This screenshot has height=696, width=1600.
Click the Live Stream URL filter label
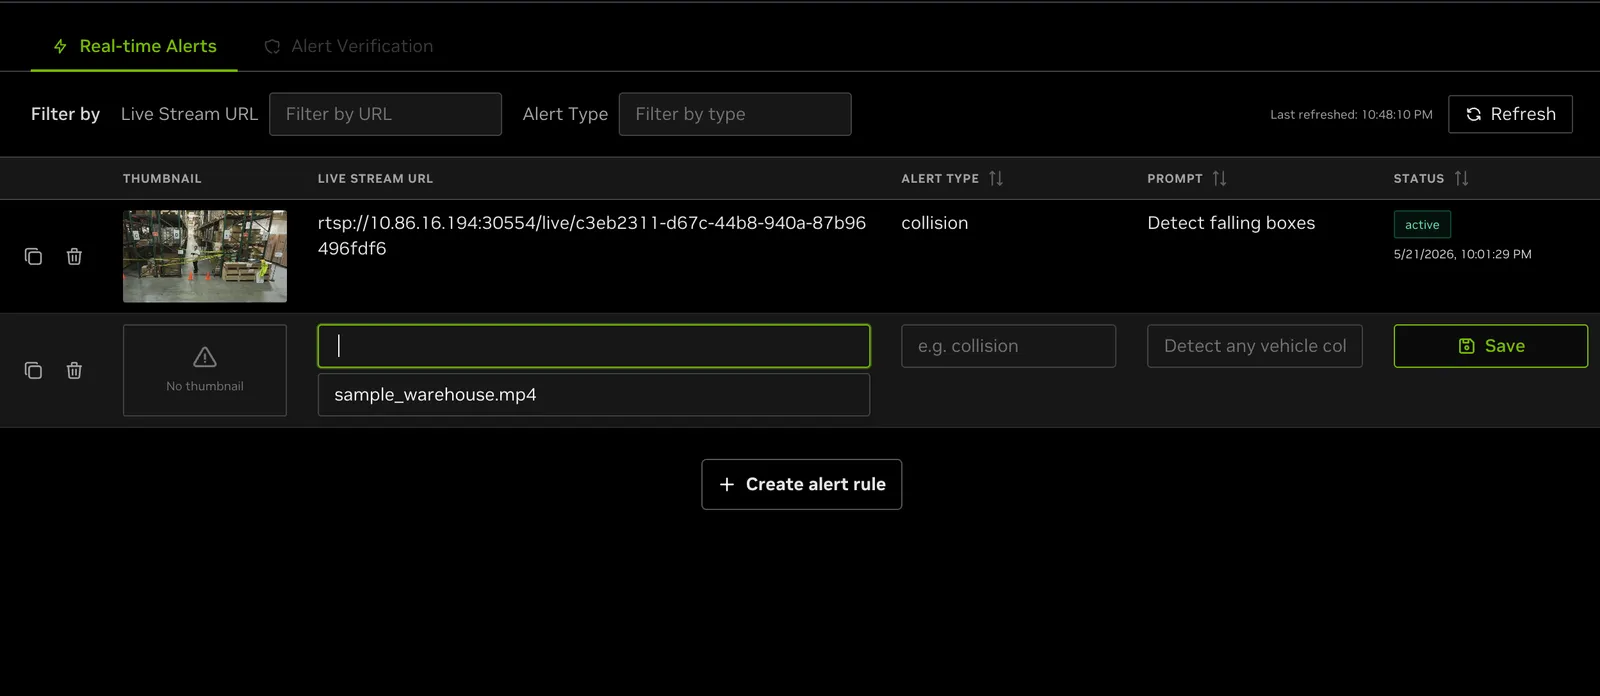(x=189, y=114)
